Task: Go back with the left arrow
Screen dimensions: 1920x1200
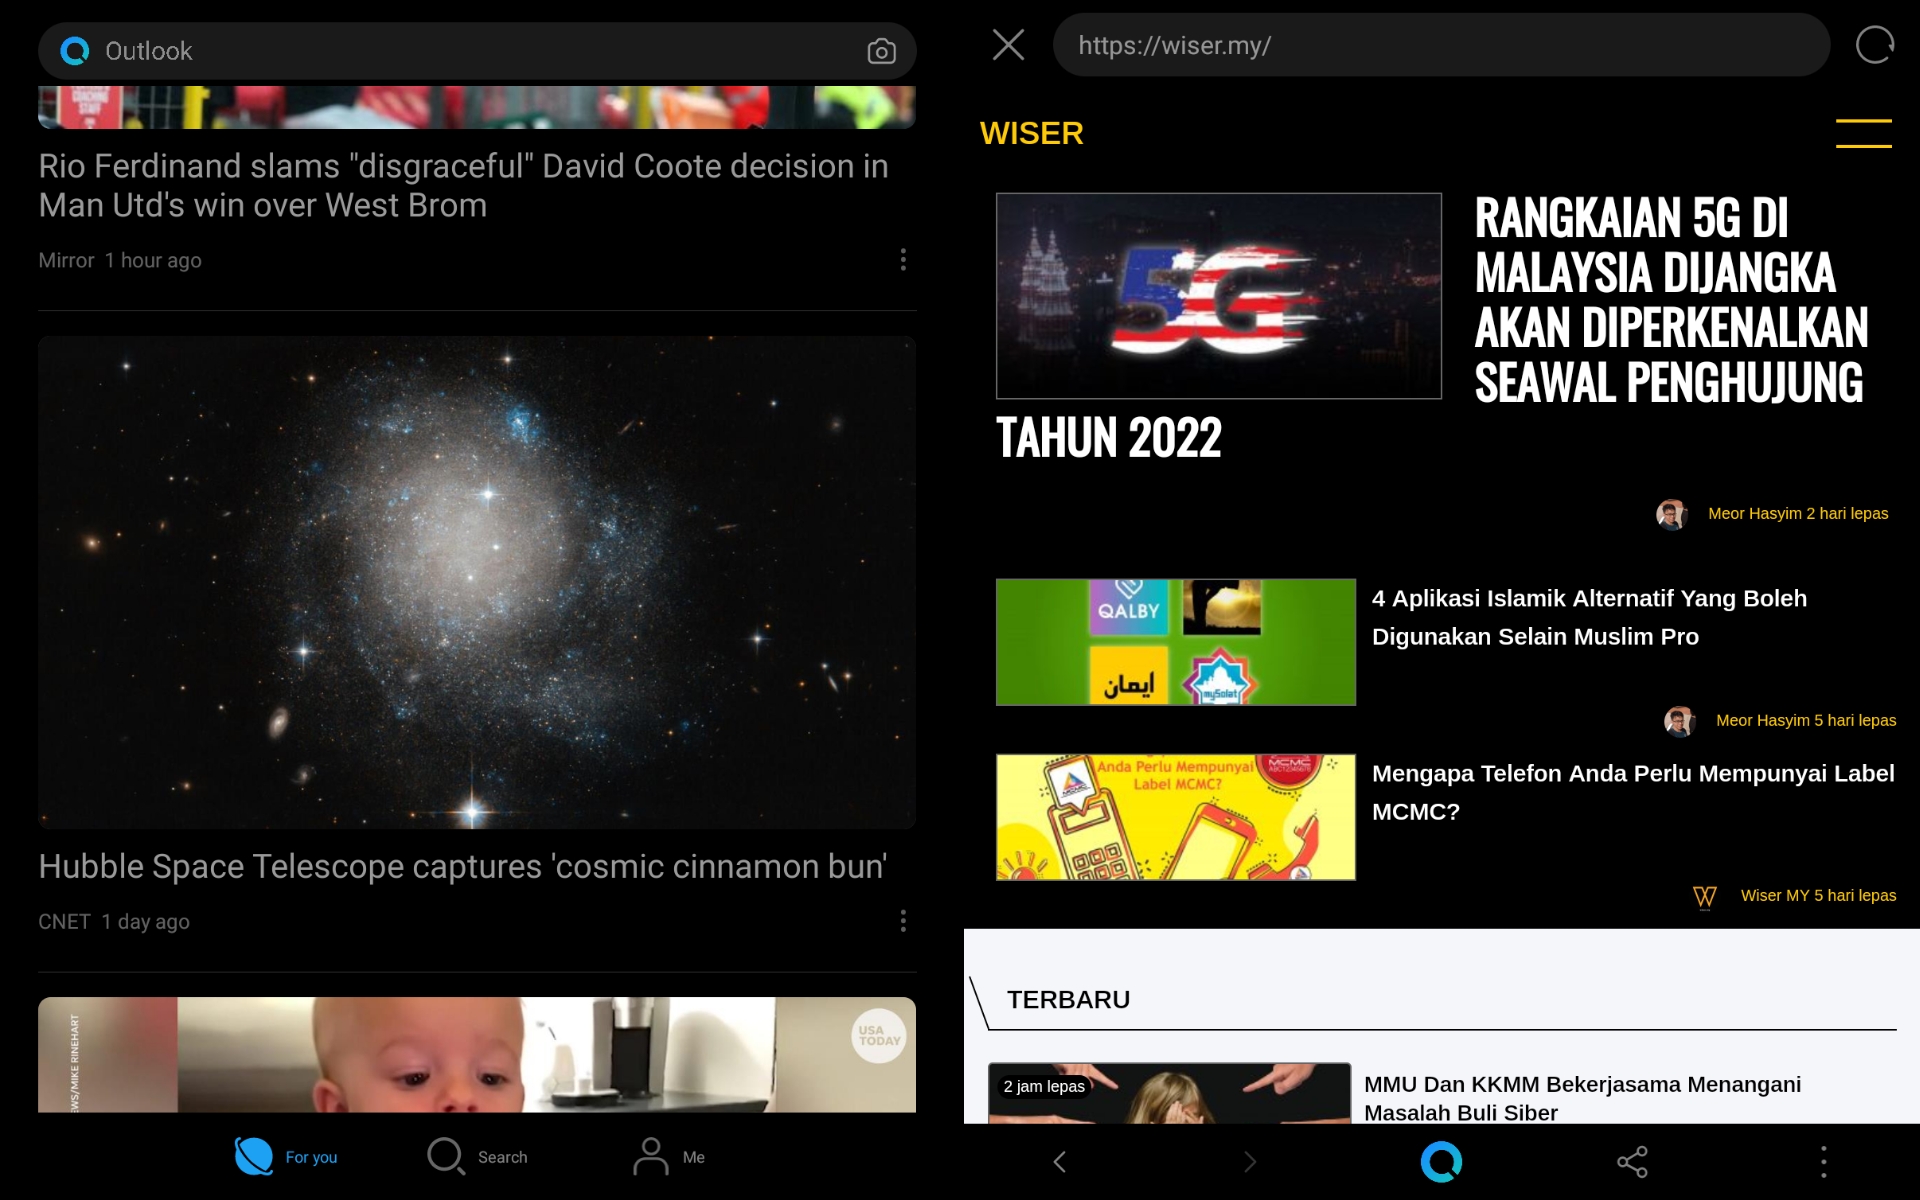Action: pos(1060,1161)
